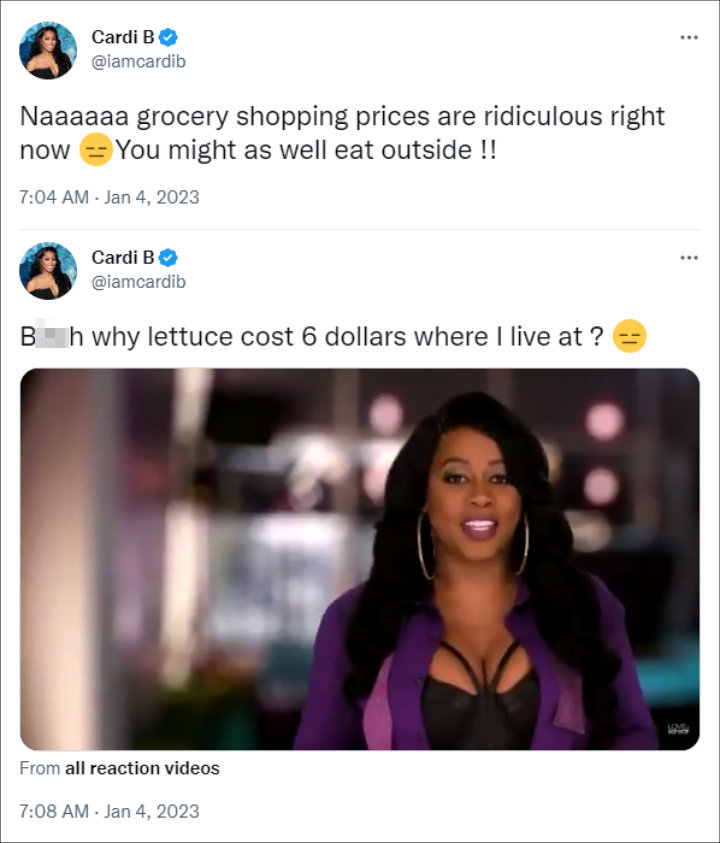Image resolution: width=720 pixels, height=843 pixels.
Task: Click the @iamcardib handle in the second tweet
Action: click(139, 282)
